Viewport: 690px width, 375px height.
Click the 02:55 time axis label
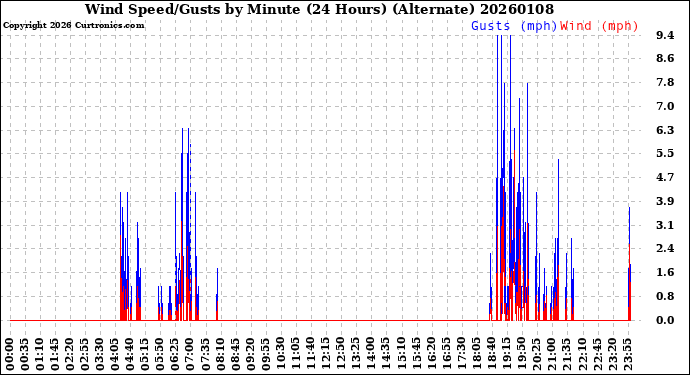click(85, 355)
